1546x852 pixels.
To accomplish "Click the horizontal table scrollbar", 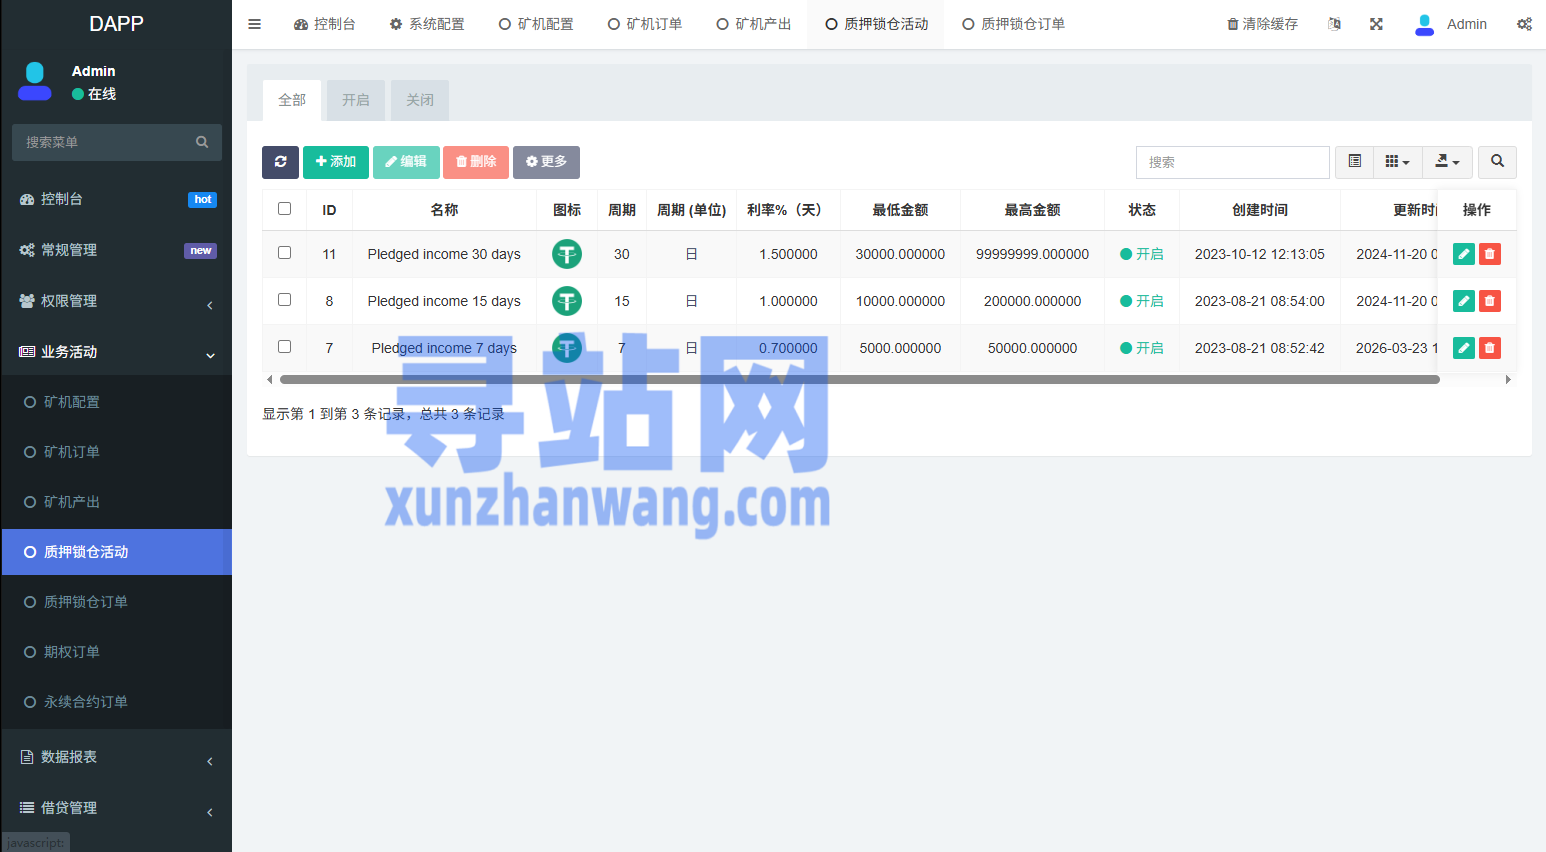I will (859, 380).
